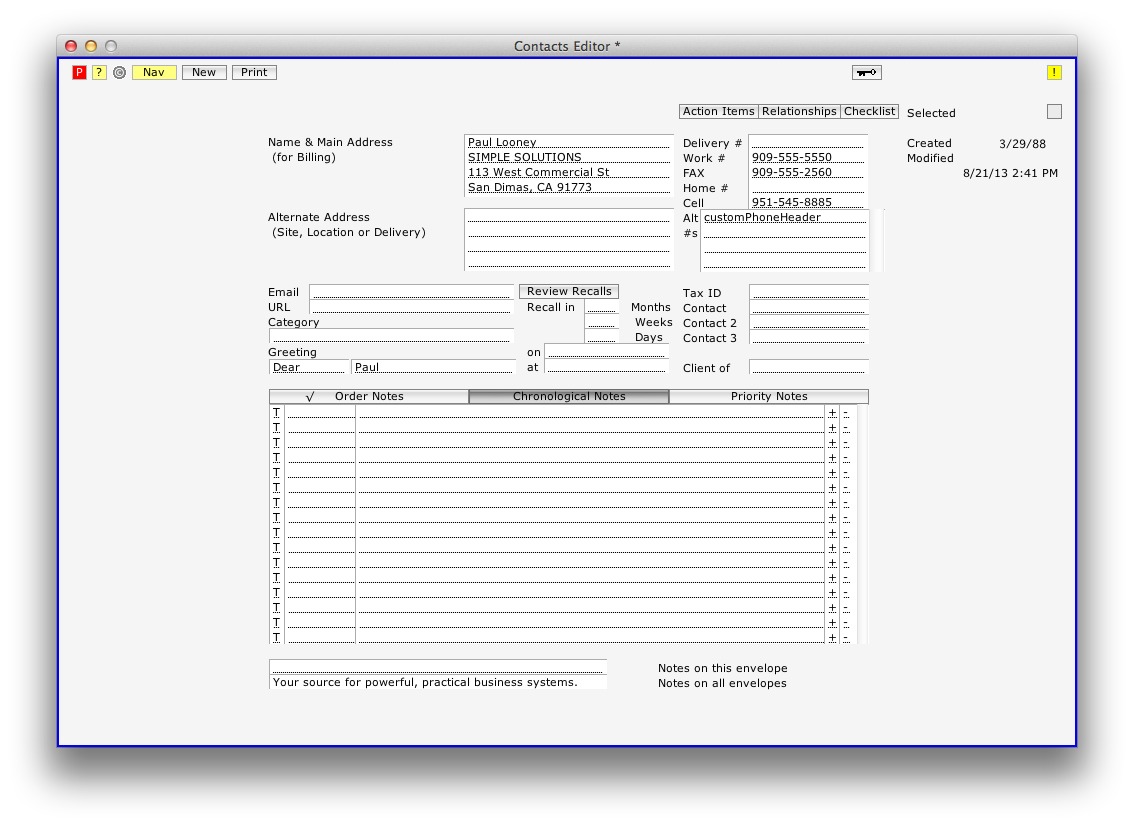The width and height of the screenshot is (1134, 826).
Task: Click the Contact field below Tax ID
Action: (808, 307)
